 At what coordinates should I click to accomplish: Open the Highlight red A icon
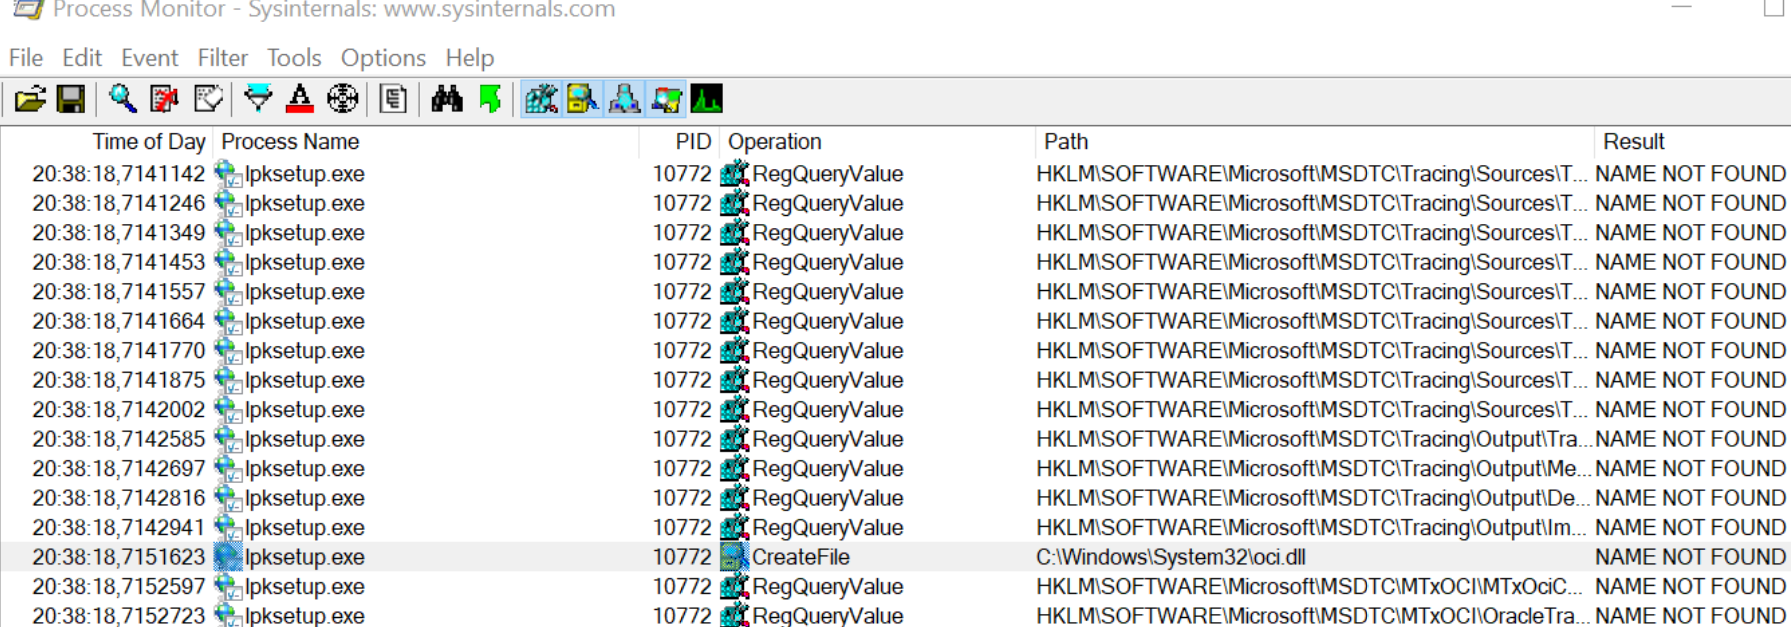(x=299, y=99)
